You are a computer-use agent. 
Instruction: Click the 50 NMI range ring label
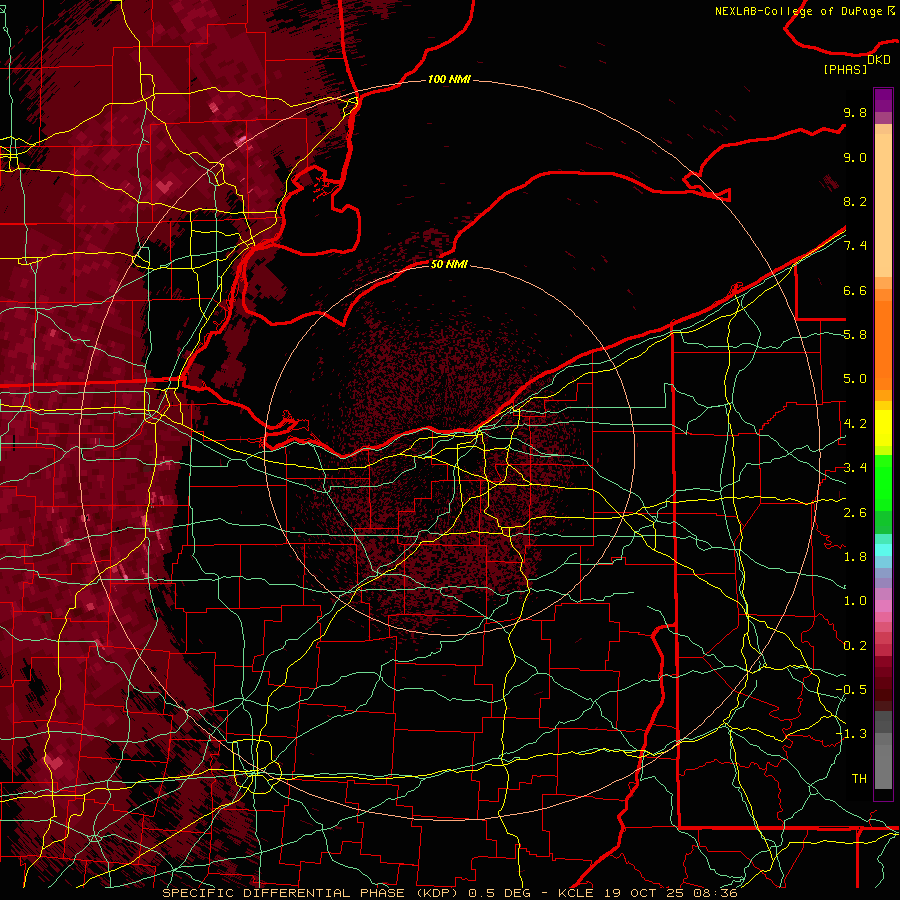[x=449, y=264]
